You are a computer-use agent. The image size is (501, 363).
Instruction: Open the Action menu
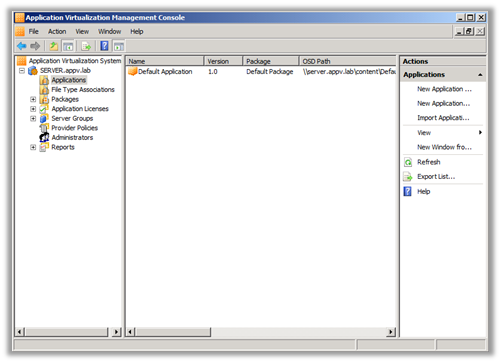pyautogui.click(x=57, y=32)
